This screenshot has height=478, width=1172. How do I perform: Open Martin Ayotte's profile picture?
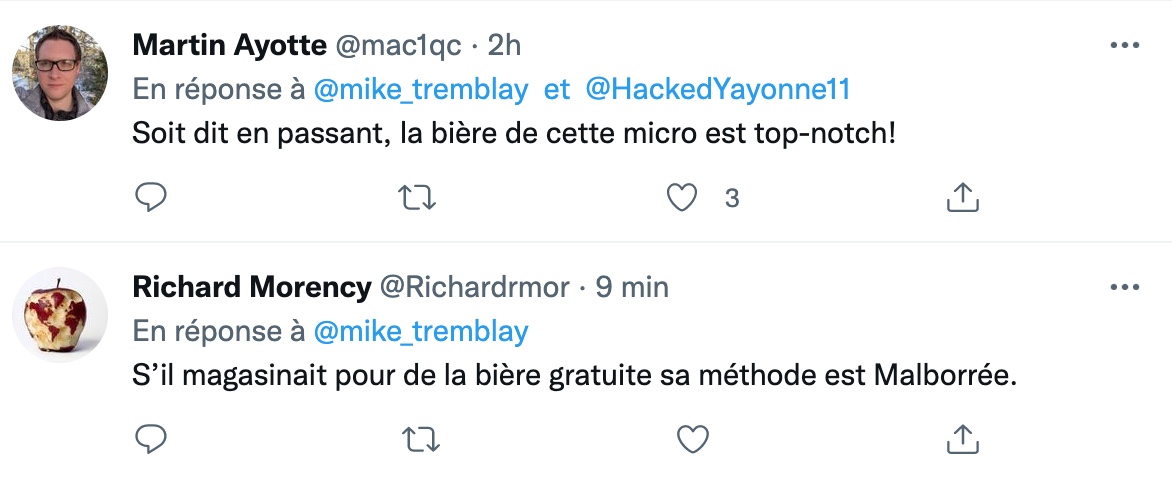click(60, 72)
